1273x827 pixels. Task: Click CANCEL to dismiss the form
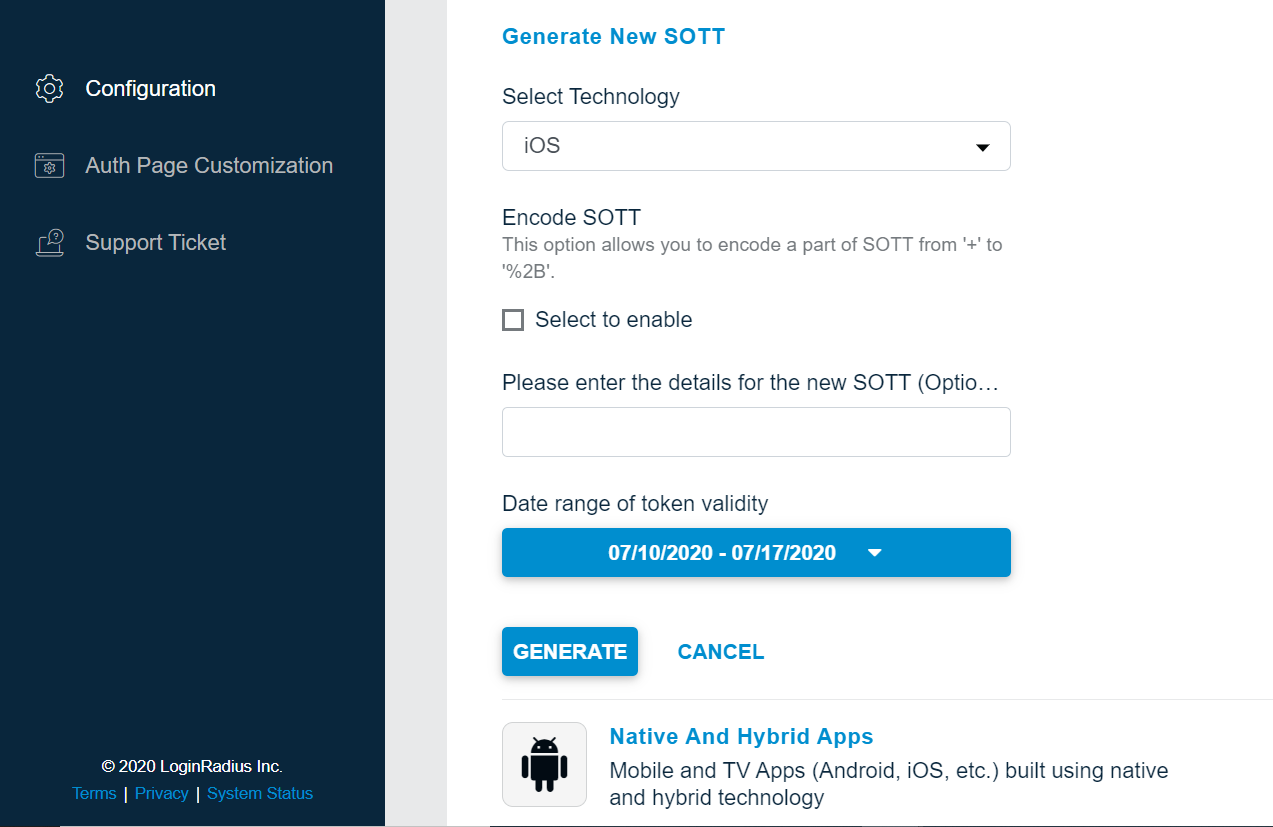tap(720, 651)
